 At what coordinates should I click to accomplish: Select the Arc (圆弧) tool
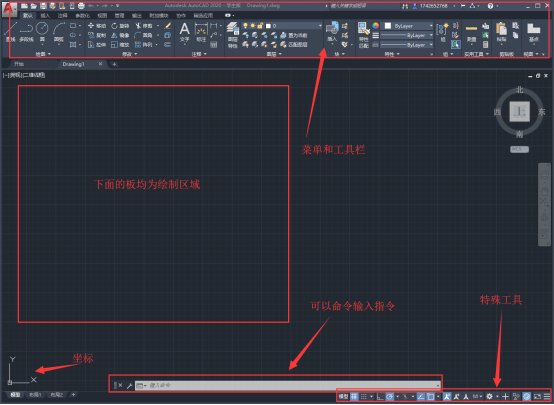59,31
